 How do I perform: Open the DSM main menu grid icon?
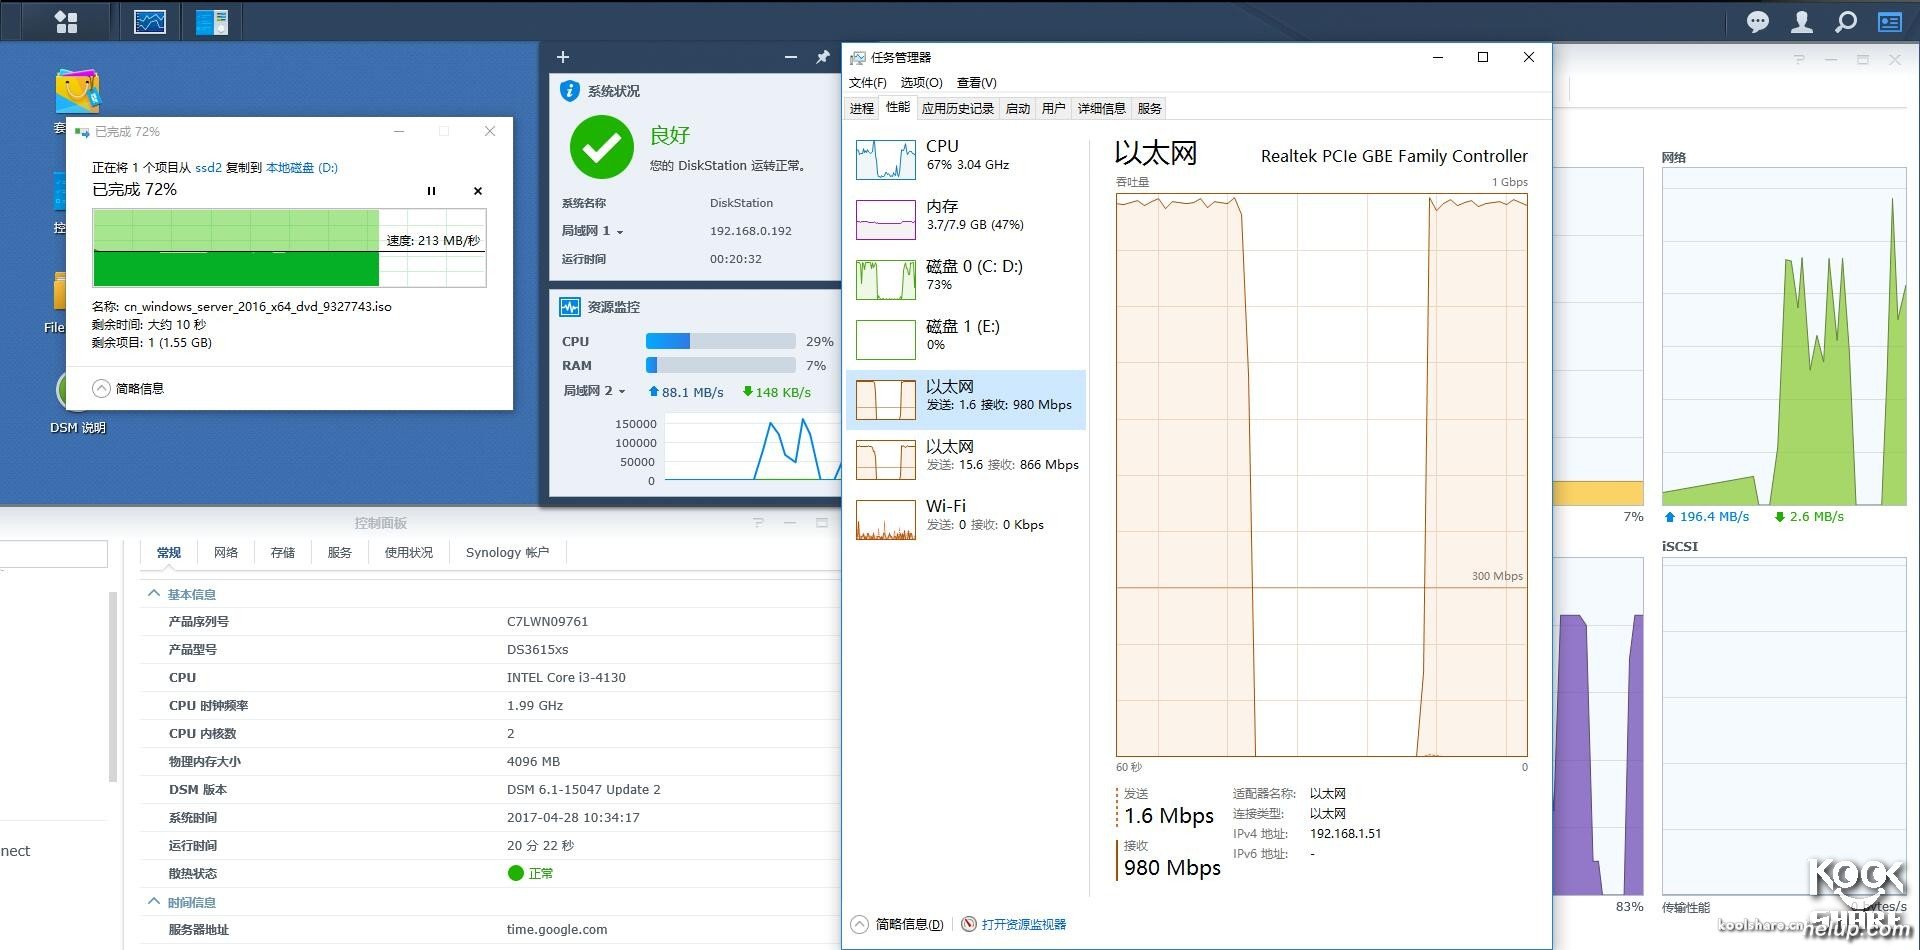[x=66, y=21]
